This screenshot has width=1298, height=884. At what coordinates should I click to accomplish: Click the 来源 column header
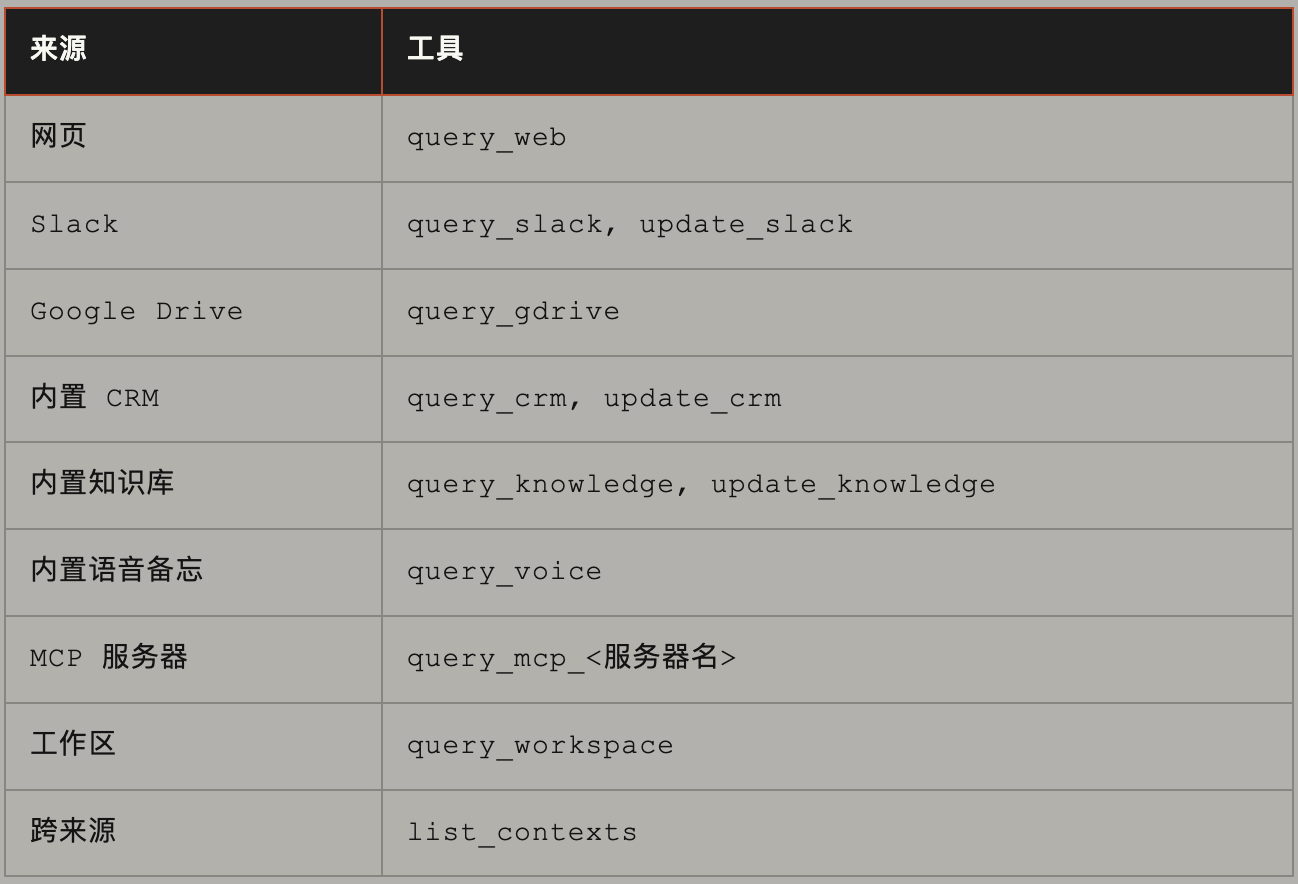click(x=58, y=49)
